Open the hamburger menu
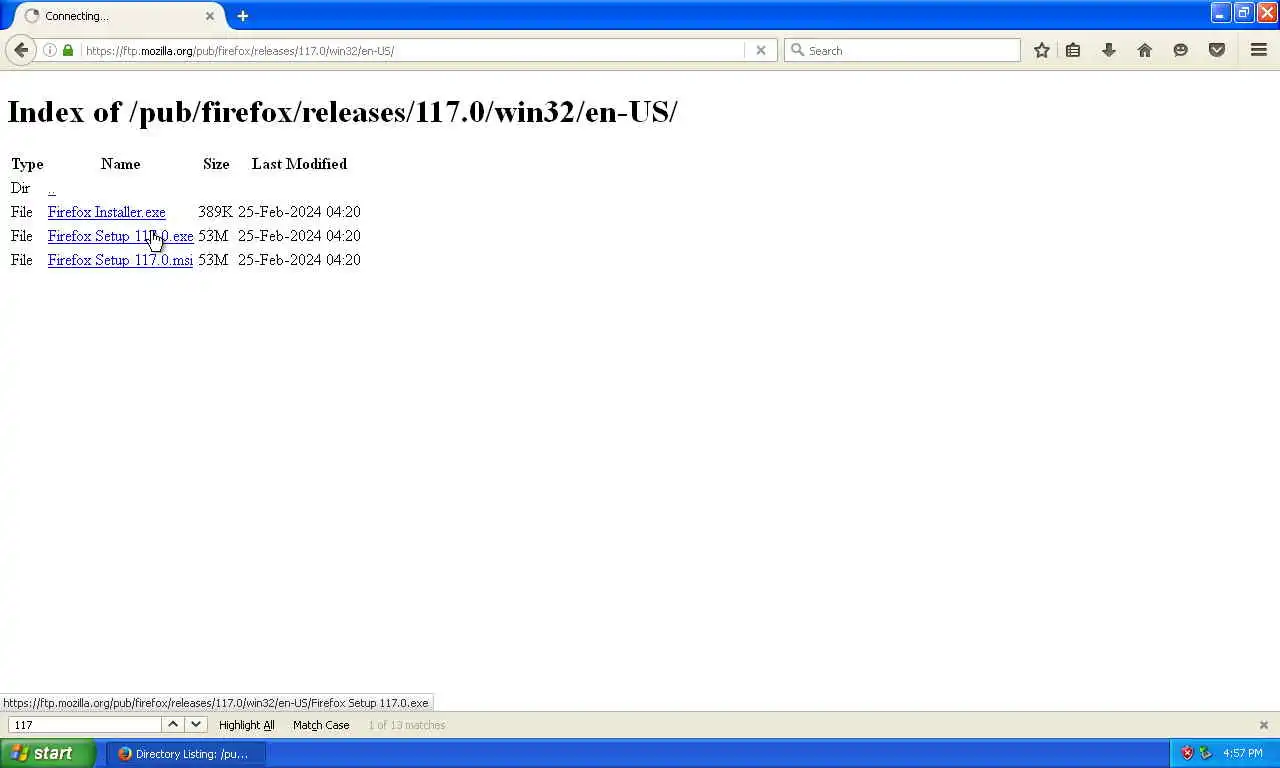This screenshot has height=768, width=1280. [1259, 50]
